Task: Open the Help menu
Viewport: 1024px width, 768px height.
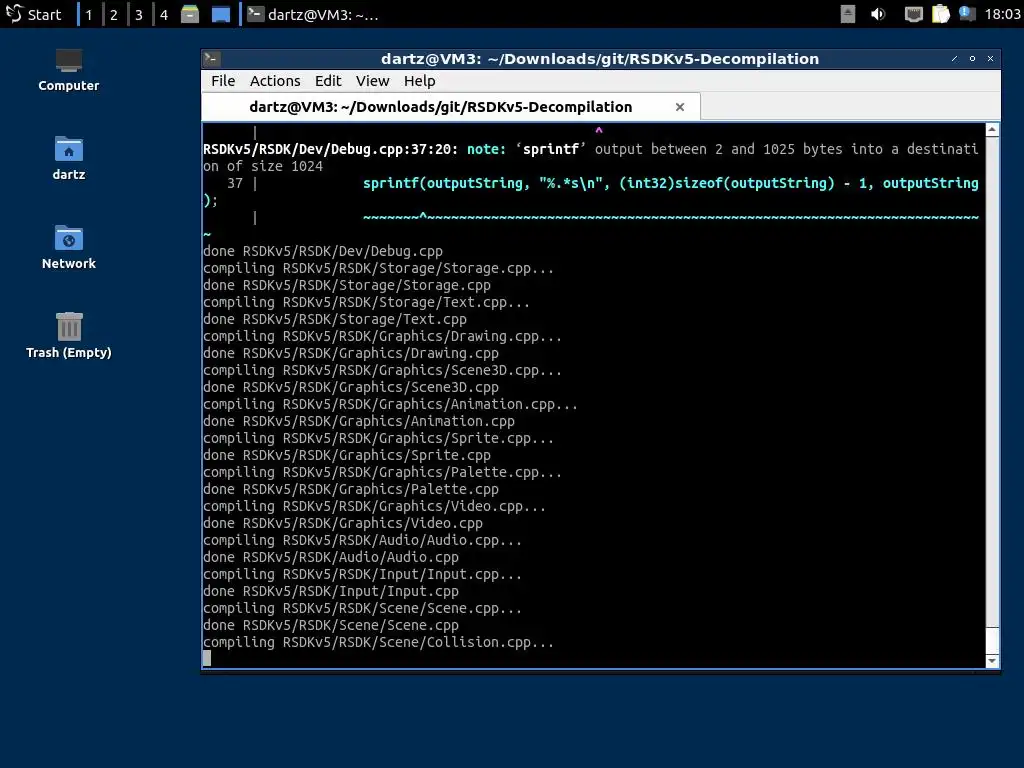Action: [419, 81]
